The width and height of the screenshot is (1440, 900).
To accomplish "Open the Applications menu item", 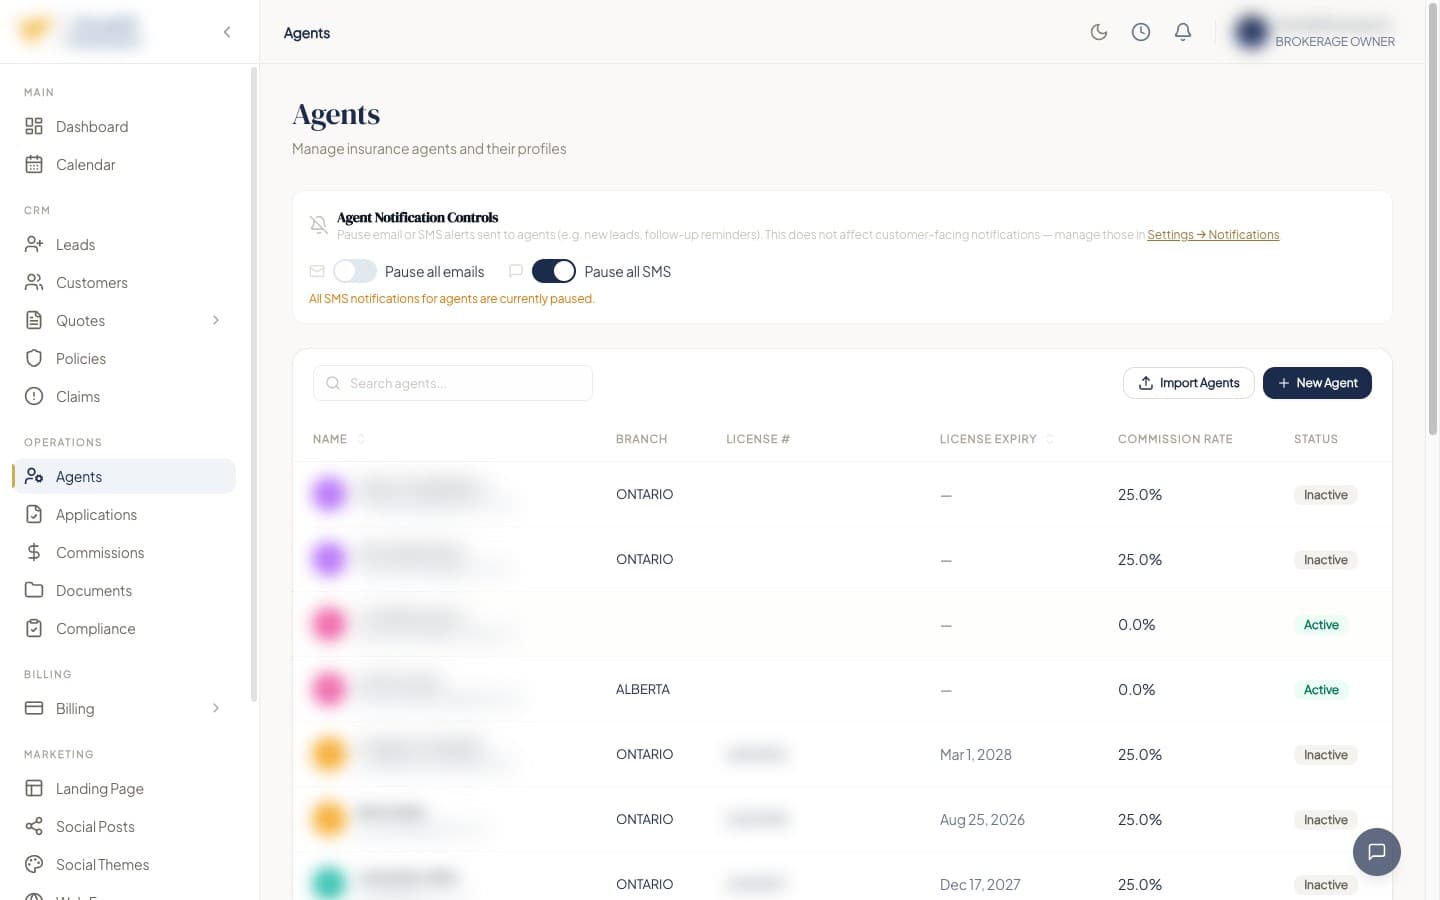I will pyautogui.click(x=124, y=514).
